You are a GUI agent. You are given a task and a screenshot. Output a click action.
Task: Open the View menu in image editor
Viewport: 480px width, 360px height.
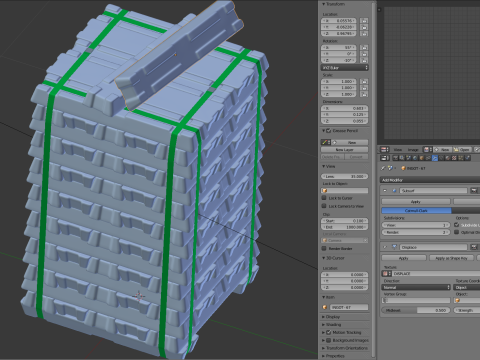pyautogui.click(x=398, y=150)
